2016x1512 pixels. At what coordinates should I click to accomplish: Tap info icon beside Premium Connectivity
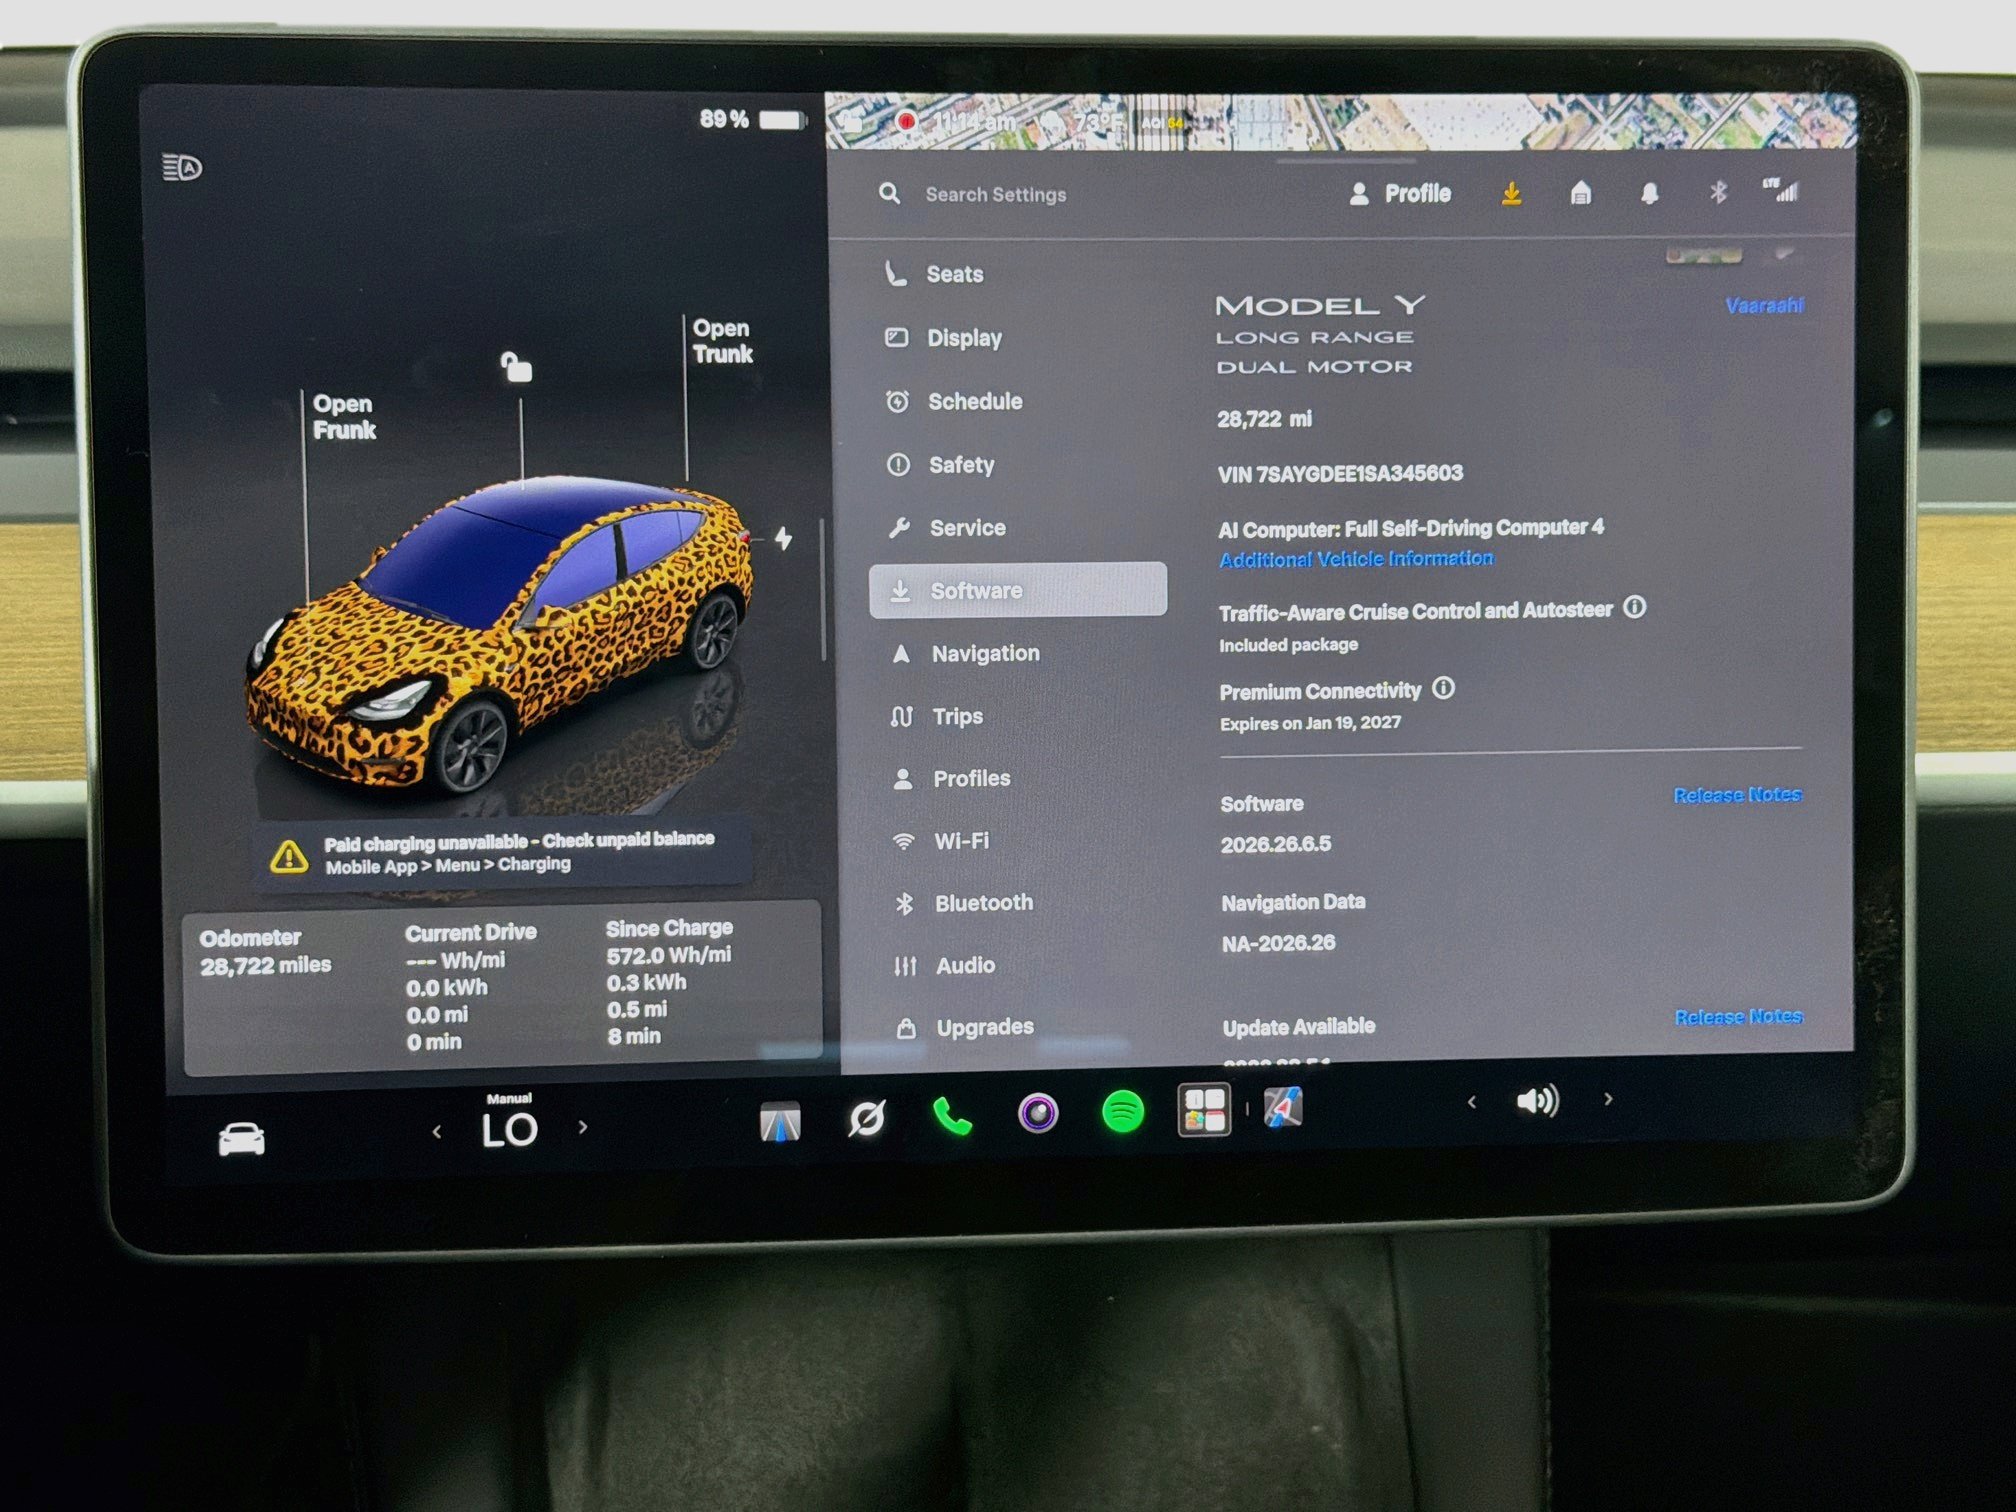pyautogui.click(x=1443, y=688)
